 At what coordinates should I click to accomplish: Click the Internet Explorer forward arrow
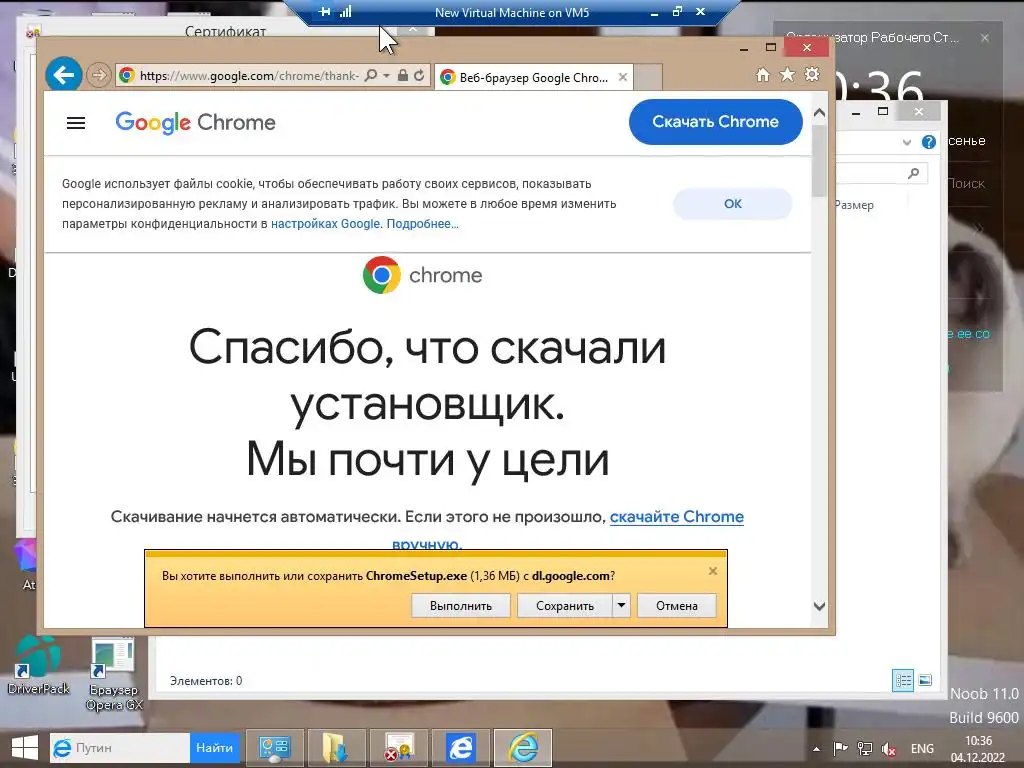99,76
